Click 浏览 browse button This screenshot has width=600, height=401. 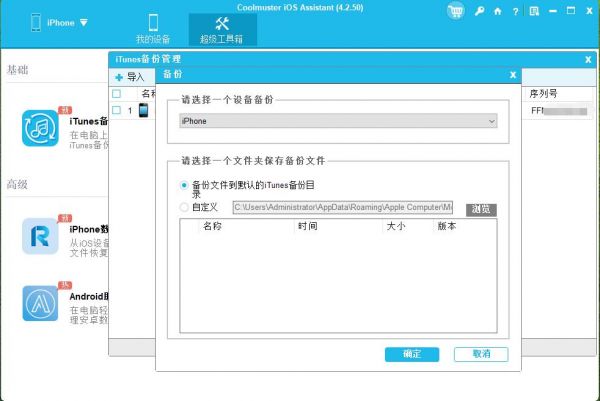click(481, 209)
